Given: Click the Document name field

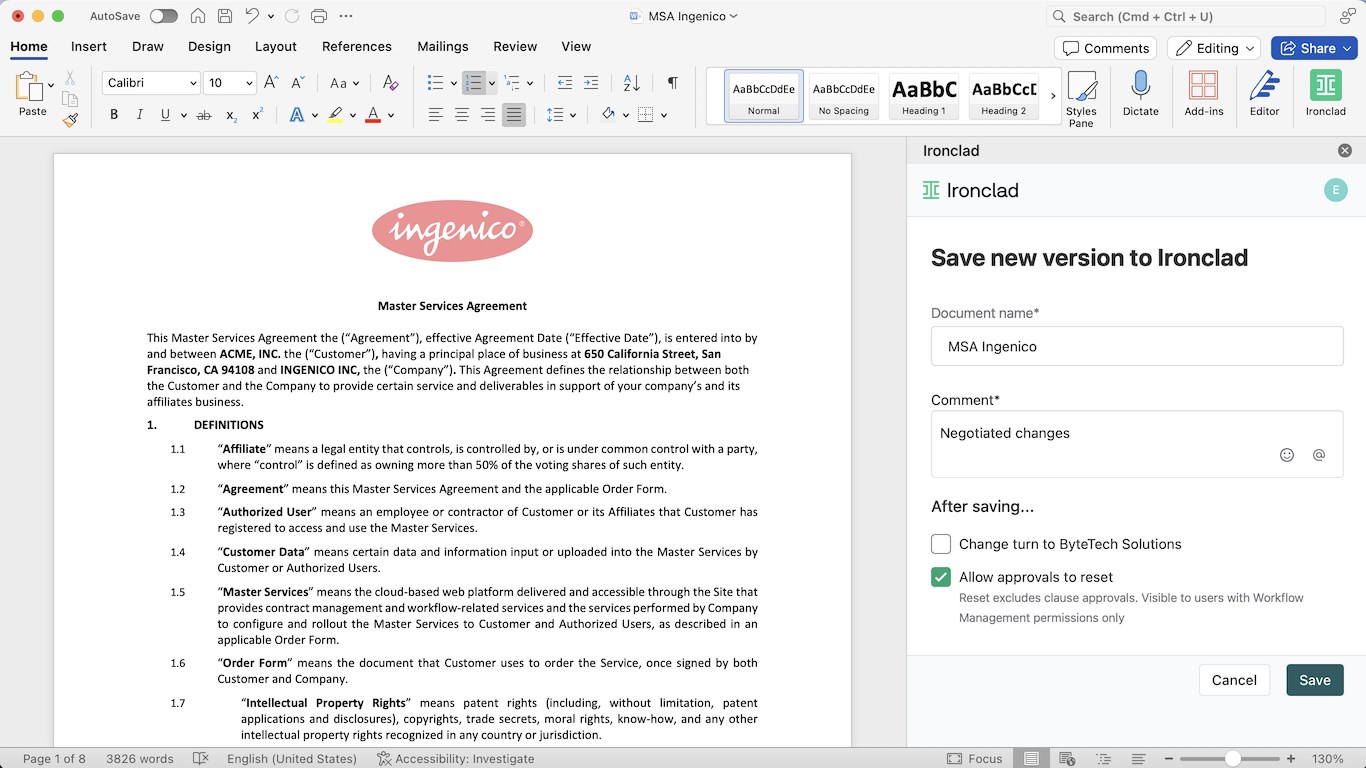Looking at the screenshot, I should [1137, 347].
